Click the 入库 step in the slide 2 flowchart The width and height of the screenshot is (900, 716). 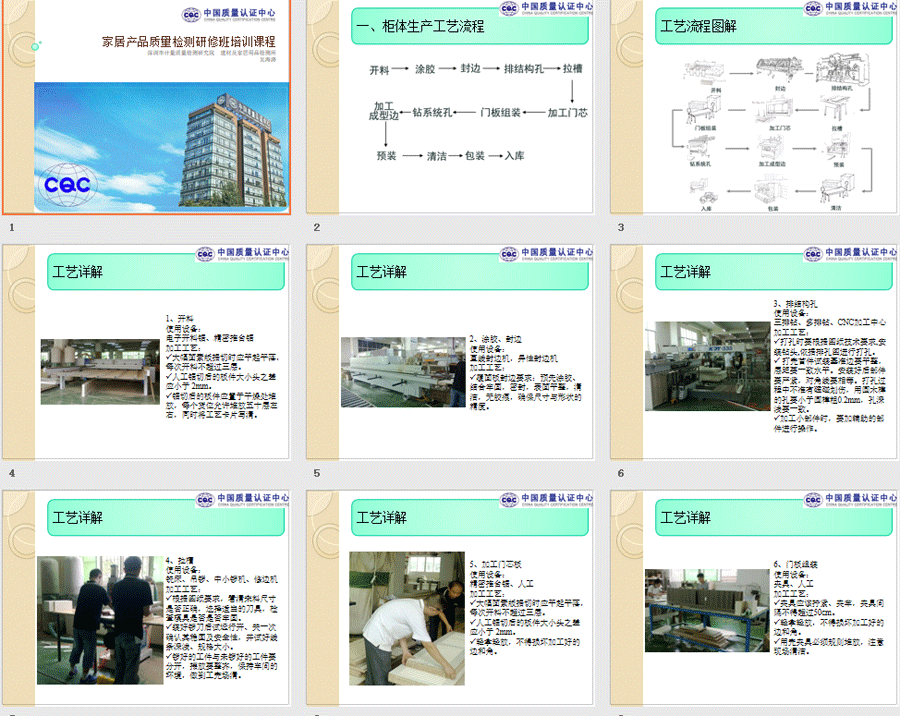point(515,156)
